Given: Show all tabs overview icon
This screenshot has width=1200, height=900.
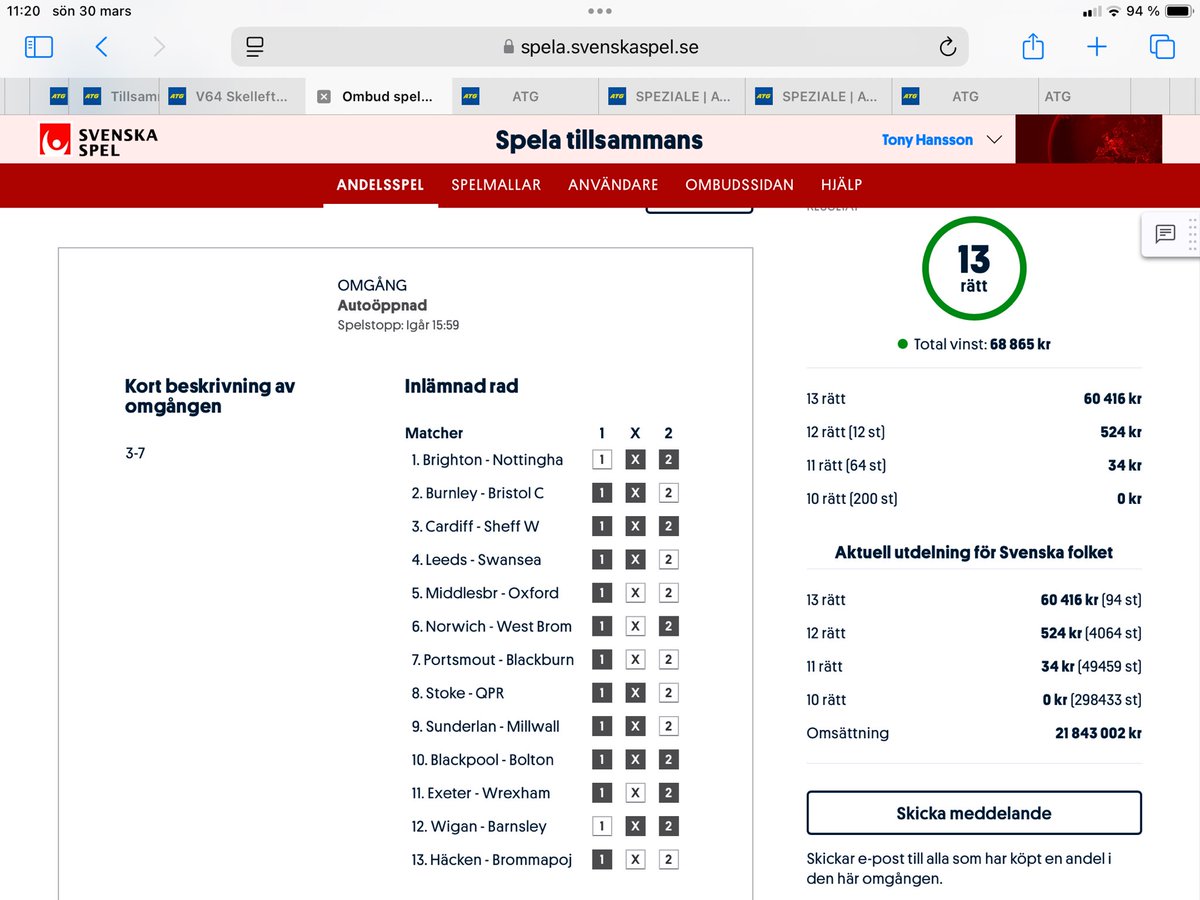Looking at the screenshot, I should 1162,47.
